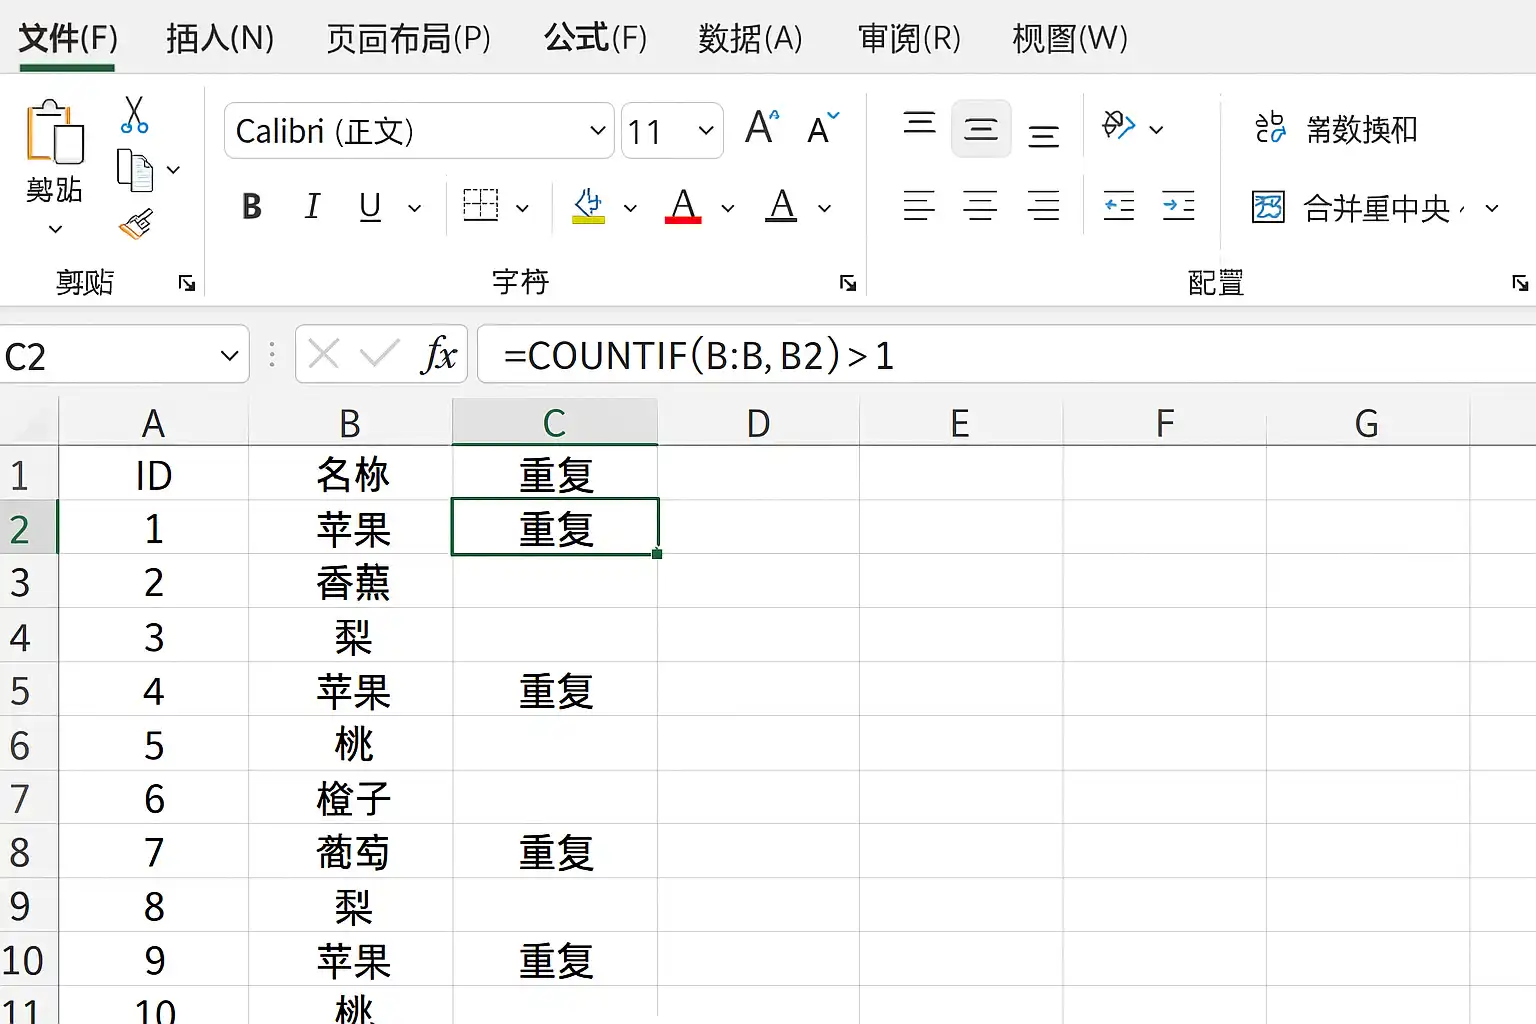
Task: Increase font size with larger A icon
Action: click(x=762, y=127)
